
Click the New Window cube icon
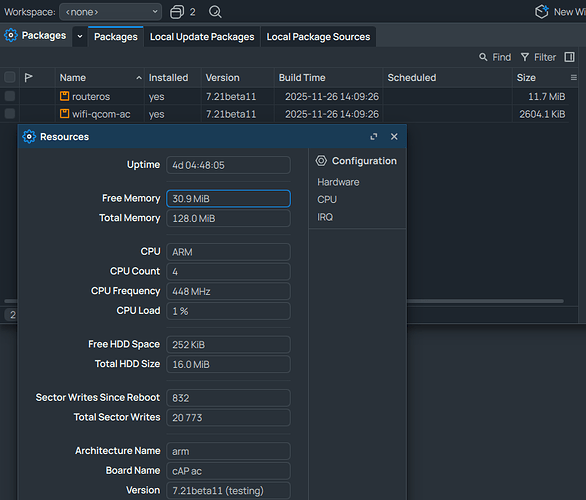pos(542,12)
